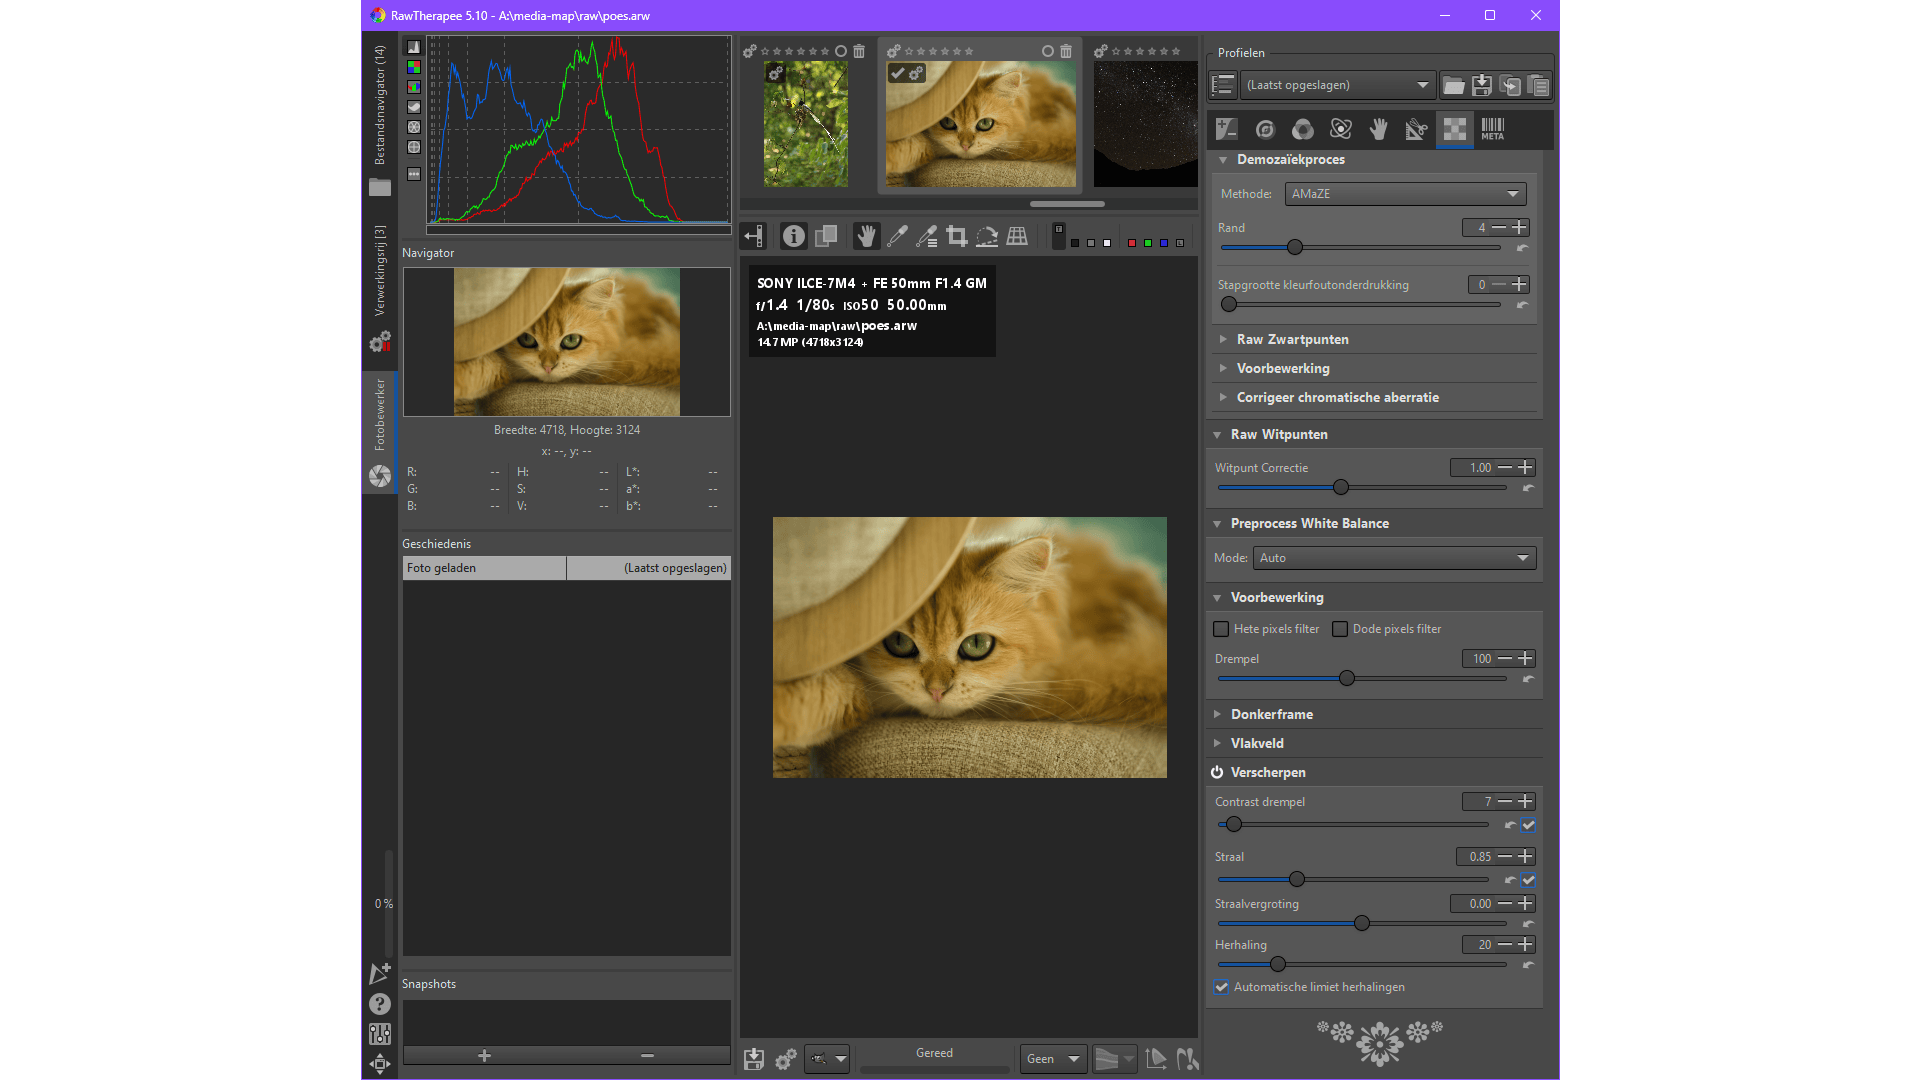Select the straighten rotate tool
The height and width of the screenshot is (1080, 1920).
pos(987,236)
